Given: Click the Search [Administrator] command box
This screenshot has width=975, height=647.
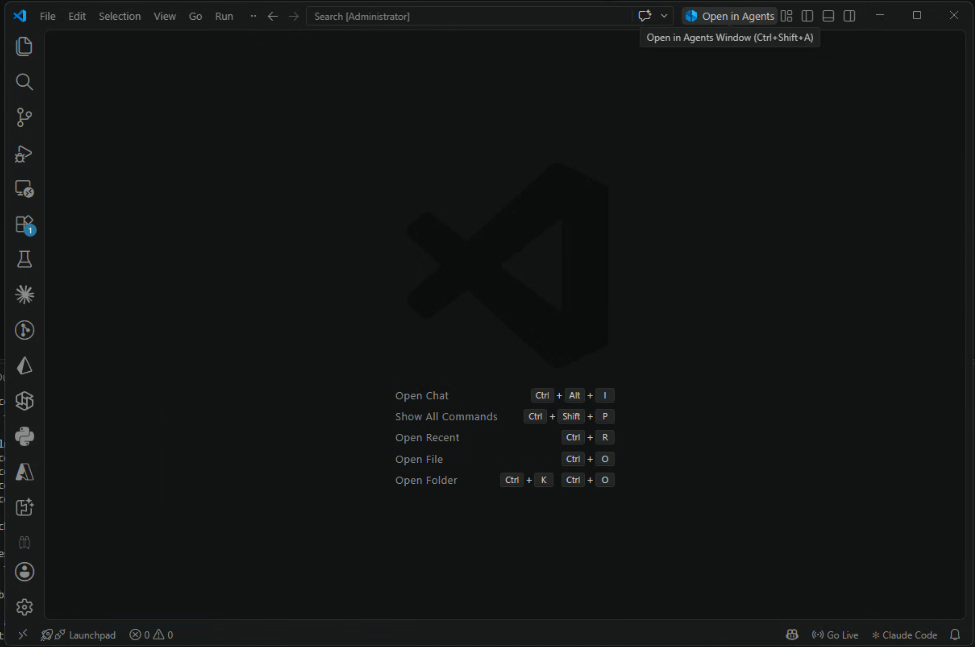Looking at the screenshot, I should [469, 16].
